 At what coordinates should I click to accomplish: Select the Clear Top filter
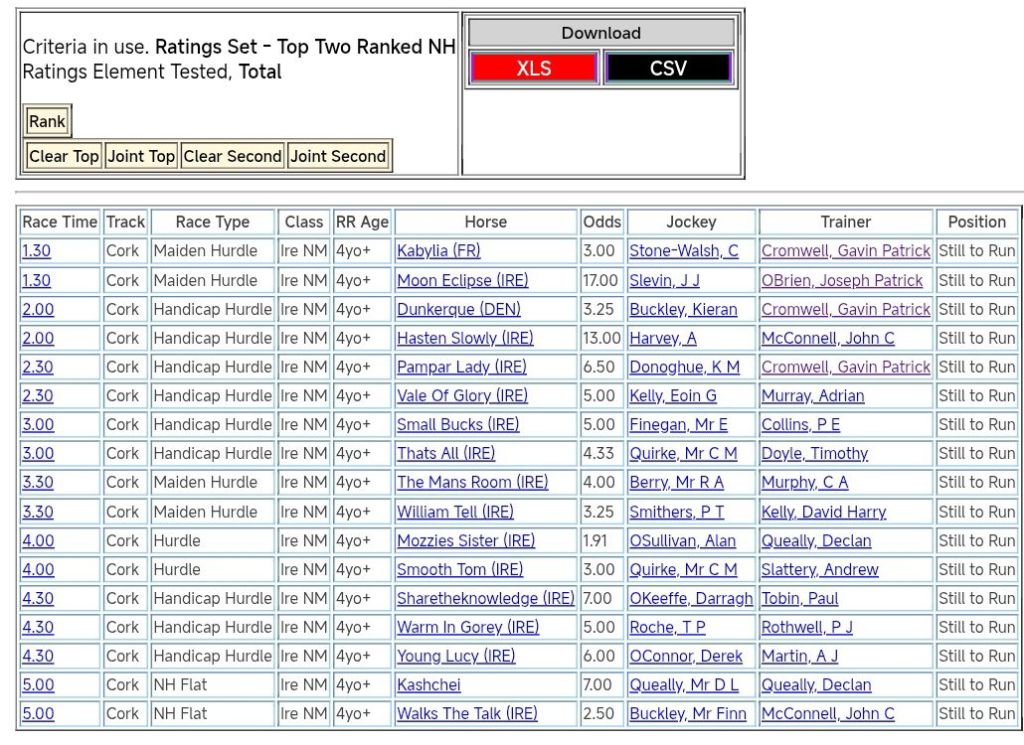[x=64, y=156]
